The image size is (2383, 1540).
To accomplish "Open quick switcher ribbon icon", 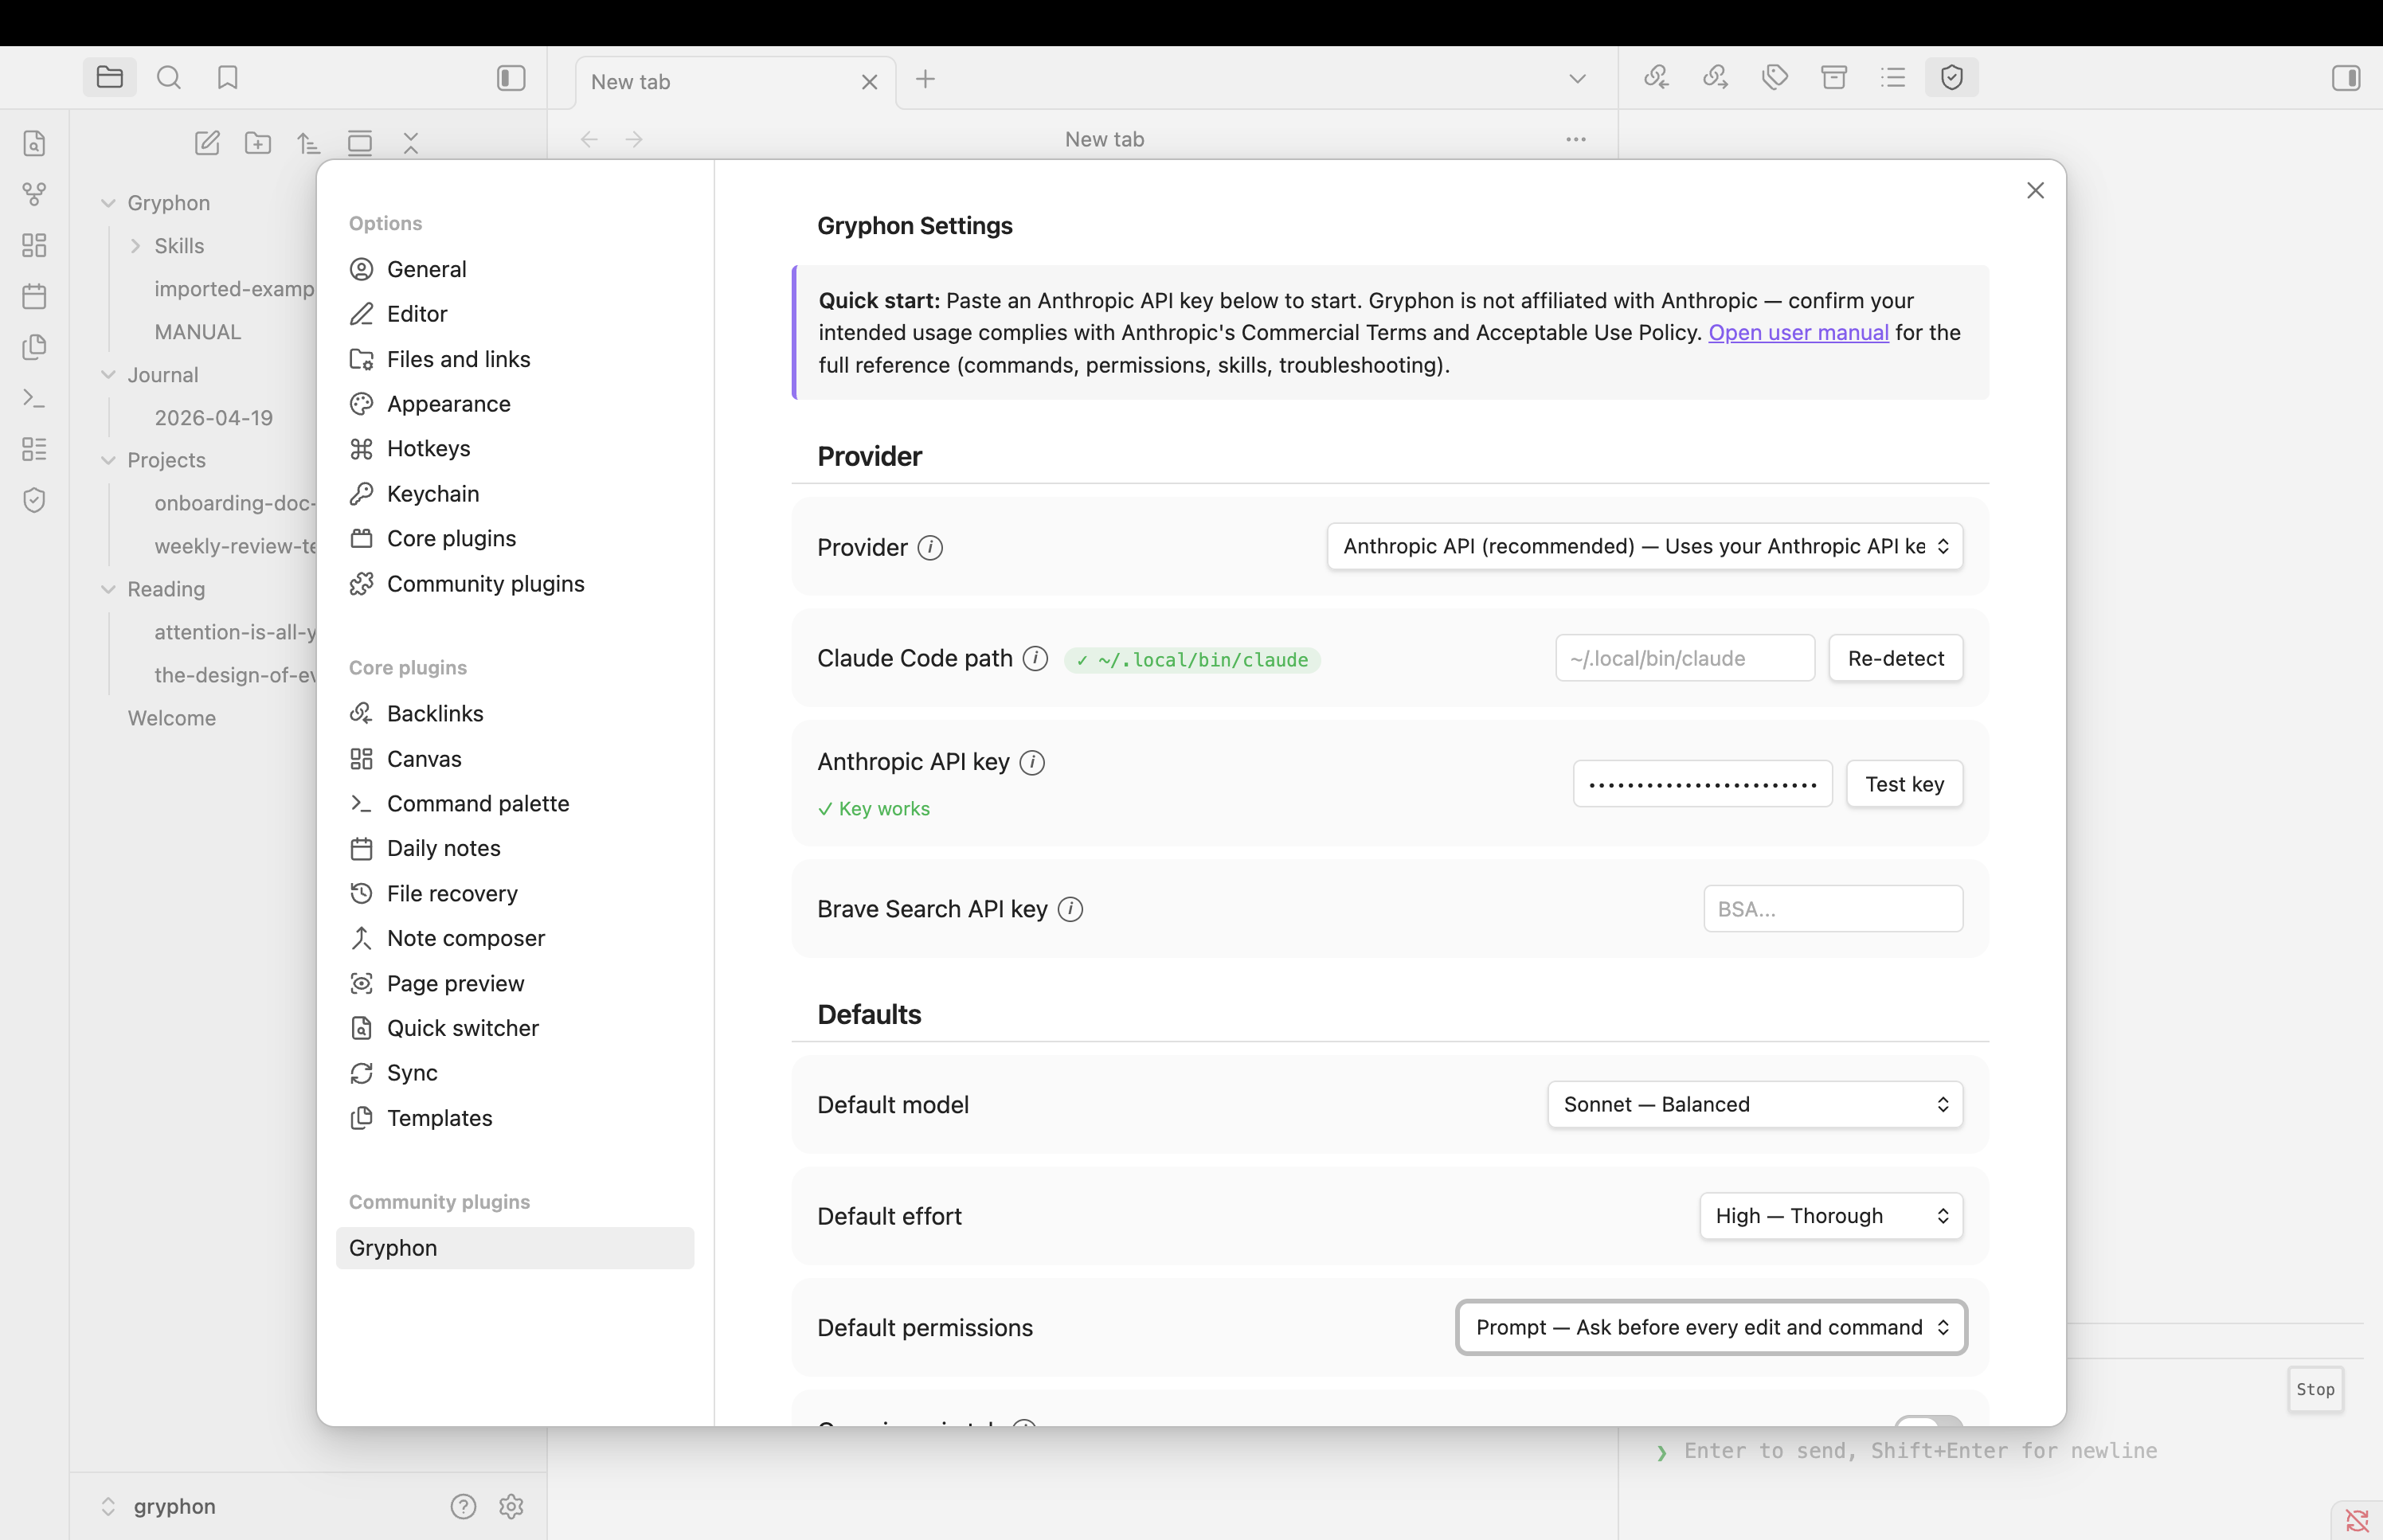I will pos(35,143).
